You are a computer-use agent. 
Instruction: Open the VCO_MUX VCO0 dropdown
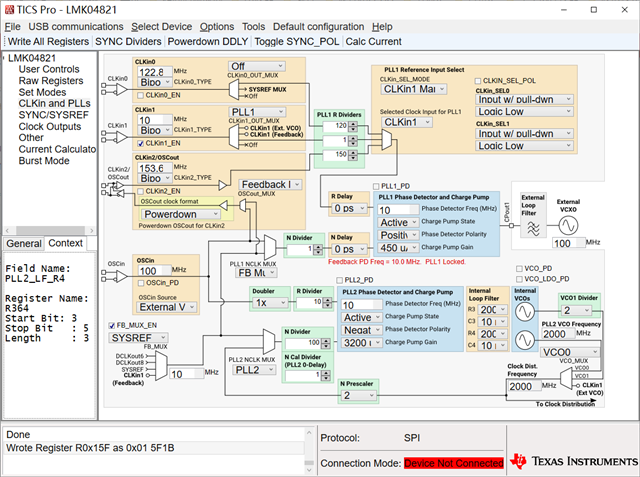[x=569, y=352]
